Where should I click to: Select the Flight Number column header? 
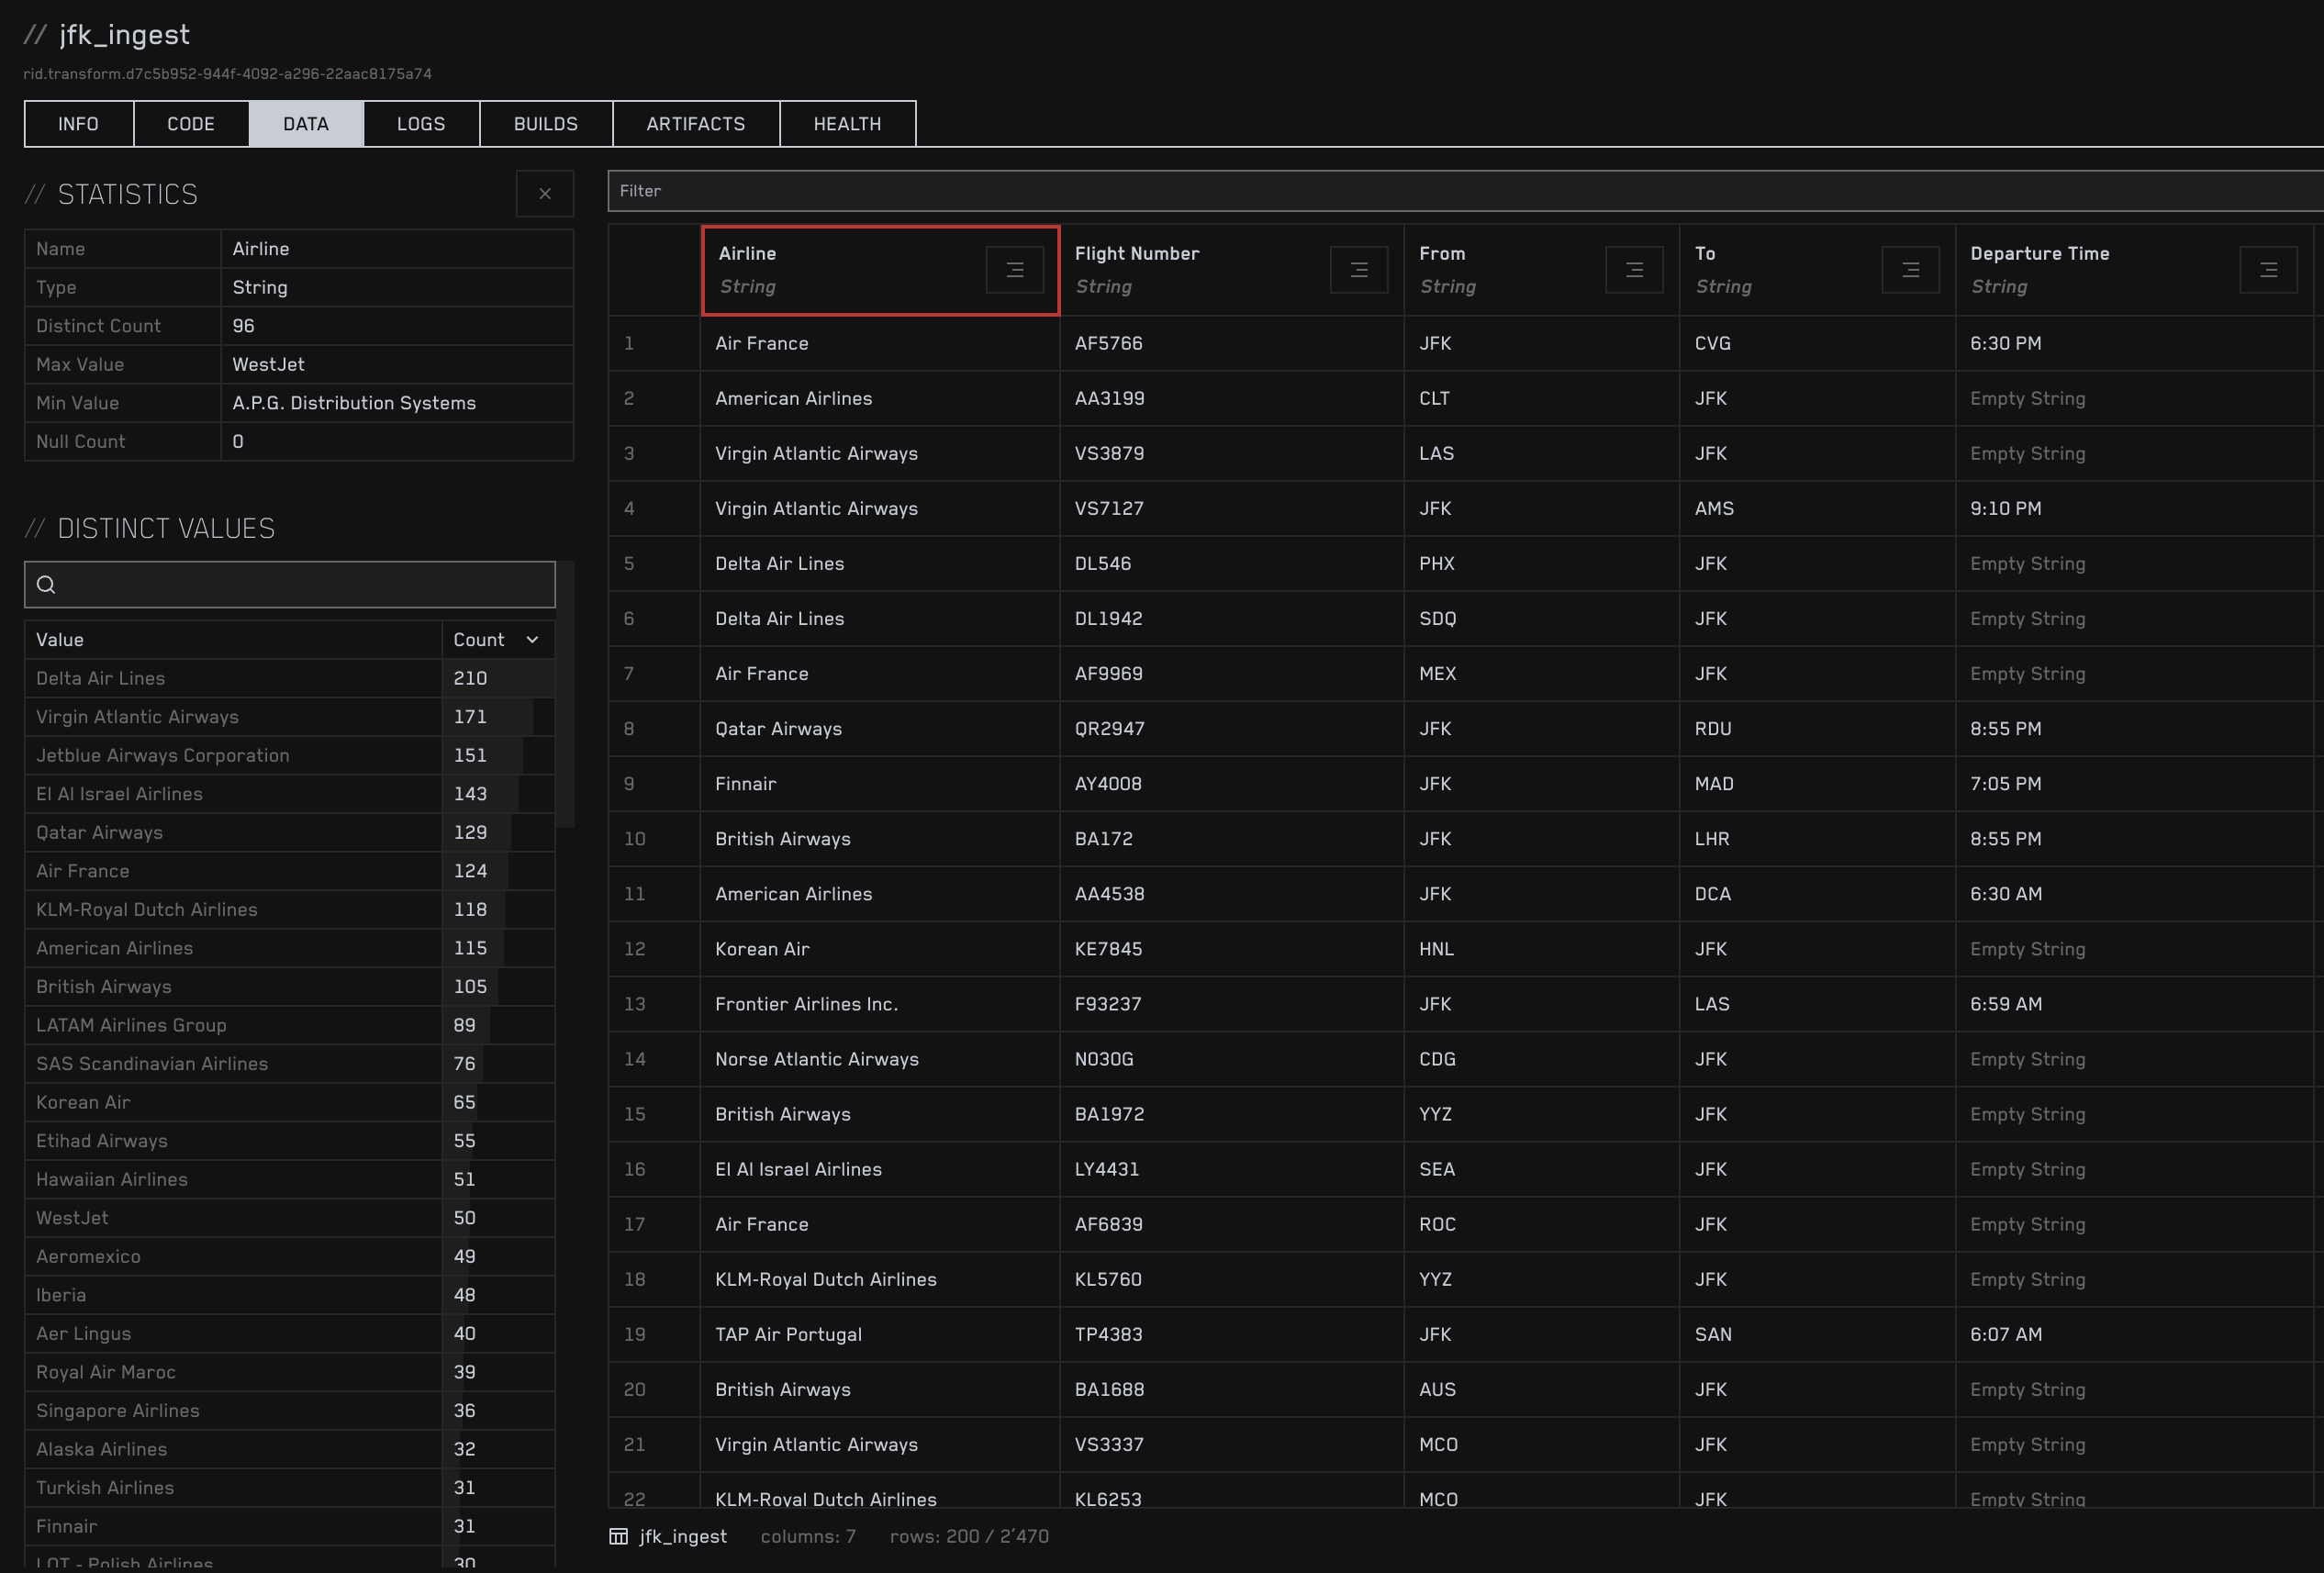click(1231, 270)
